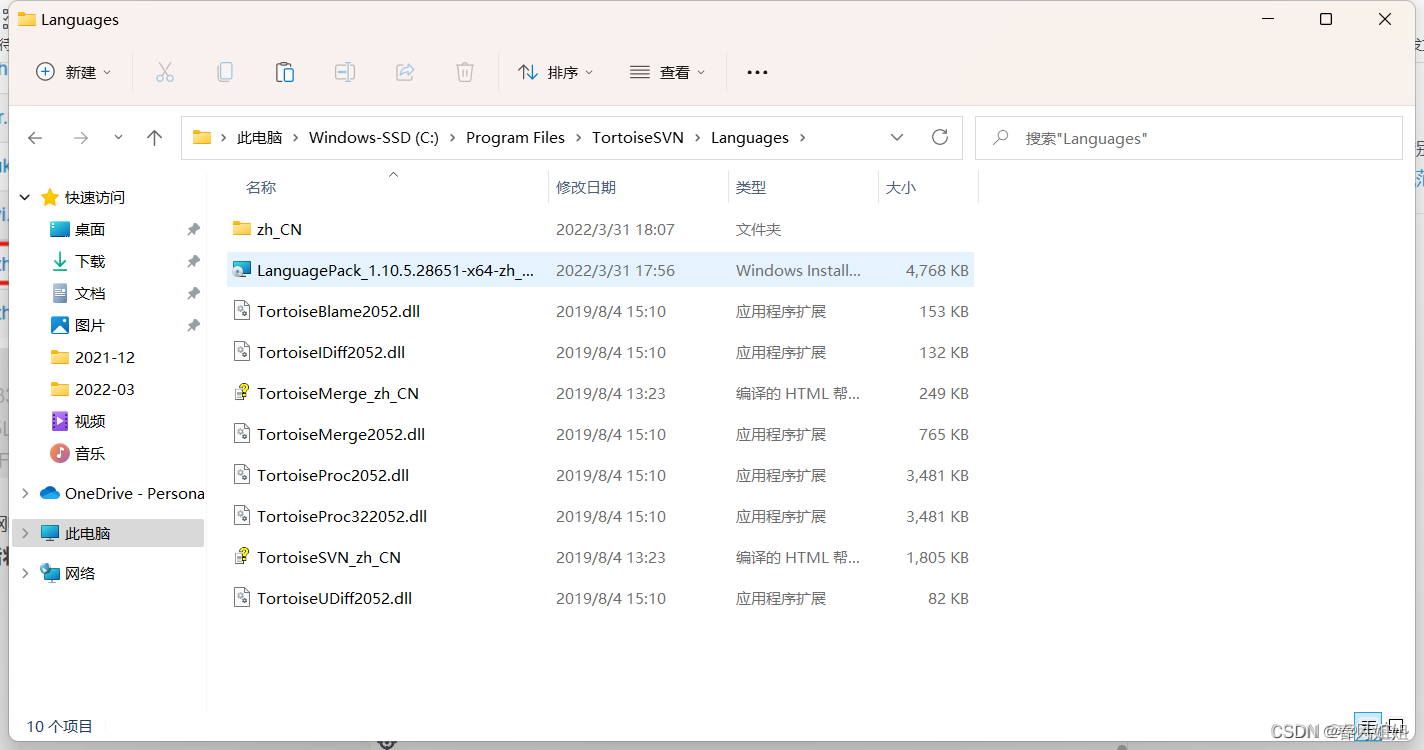Click the Cut scissors icon
This screenshot has height=750, width=1424.
[165, 72]
